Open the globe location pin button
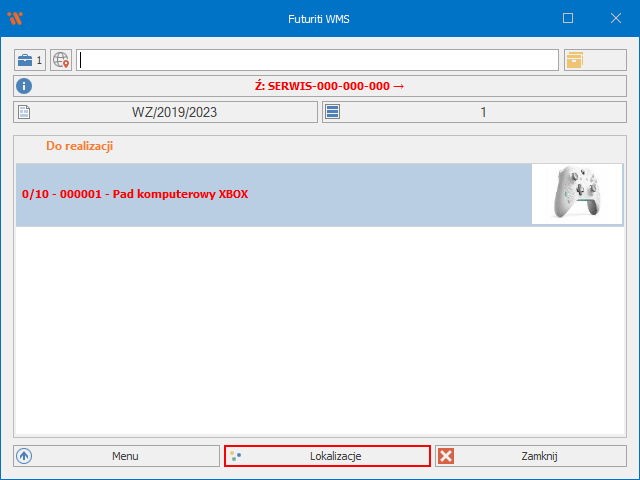The width and height of the screenshot is (640, 480). click(61, 60)
